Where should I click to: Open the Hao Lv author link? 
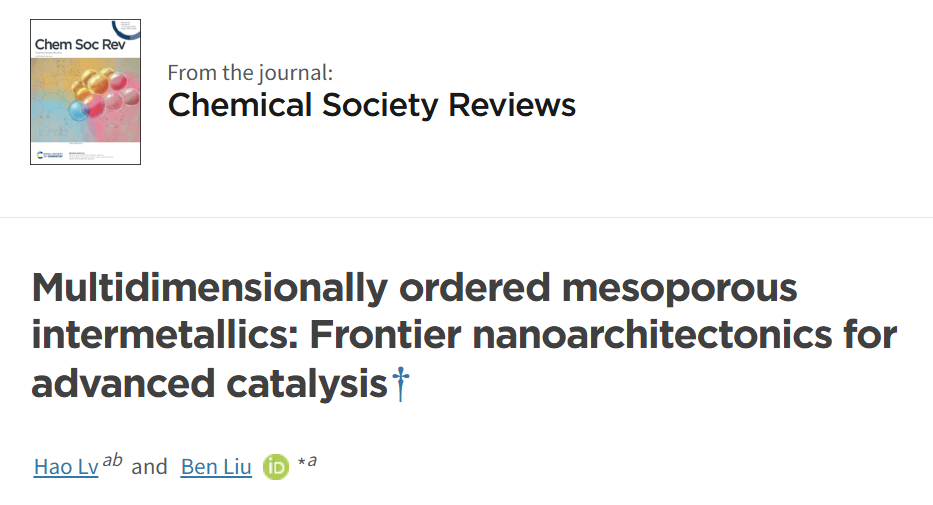[66, 467]
